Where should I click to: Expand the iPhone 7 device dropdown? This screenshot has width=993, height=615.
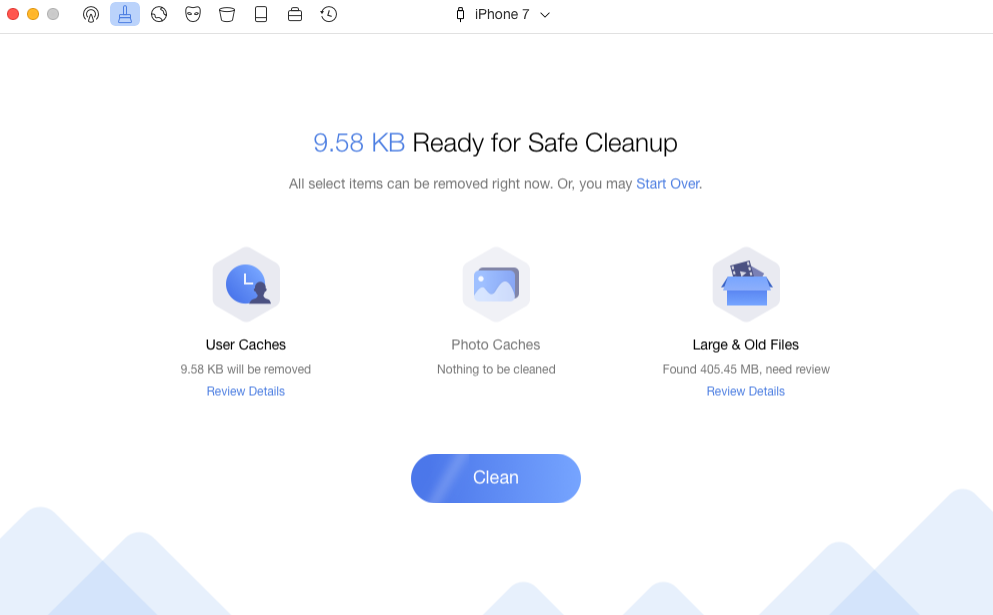pyautogui.click(x=501, y=14)
